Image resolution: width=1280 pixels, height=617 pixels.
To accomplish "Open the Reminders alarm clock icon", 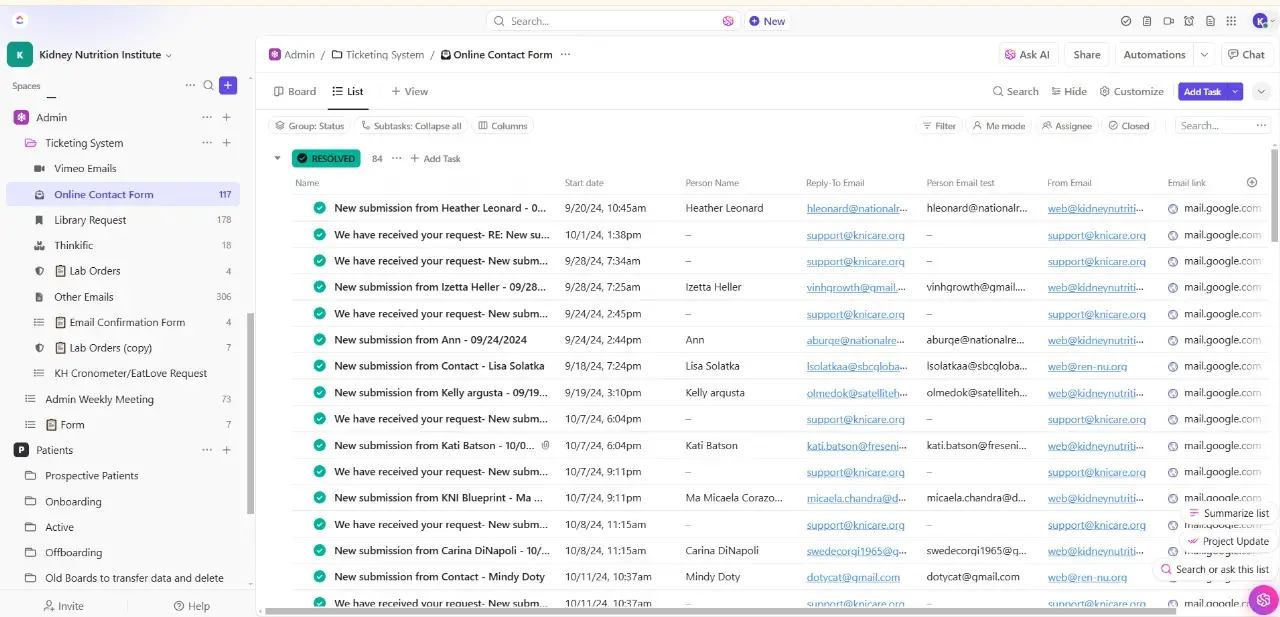I will [1189, 21].
